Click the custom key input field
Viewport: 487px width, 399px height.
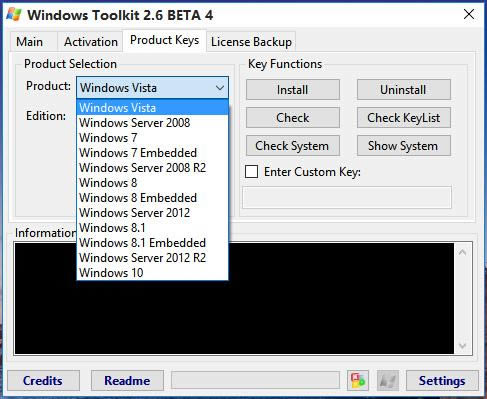[x=347, y=198]
